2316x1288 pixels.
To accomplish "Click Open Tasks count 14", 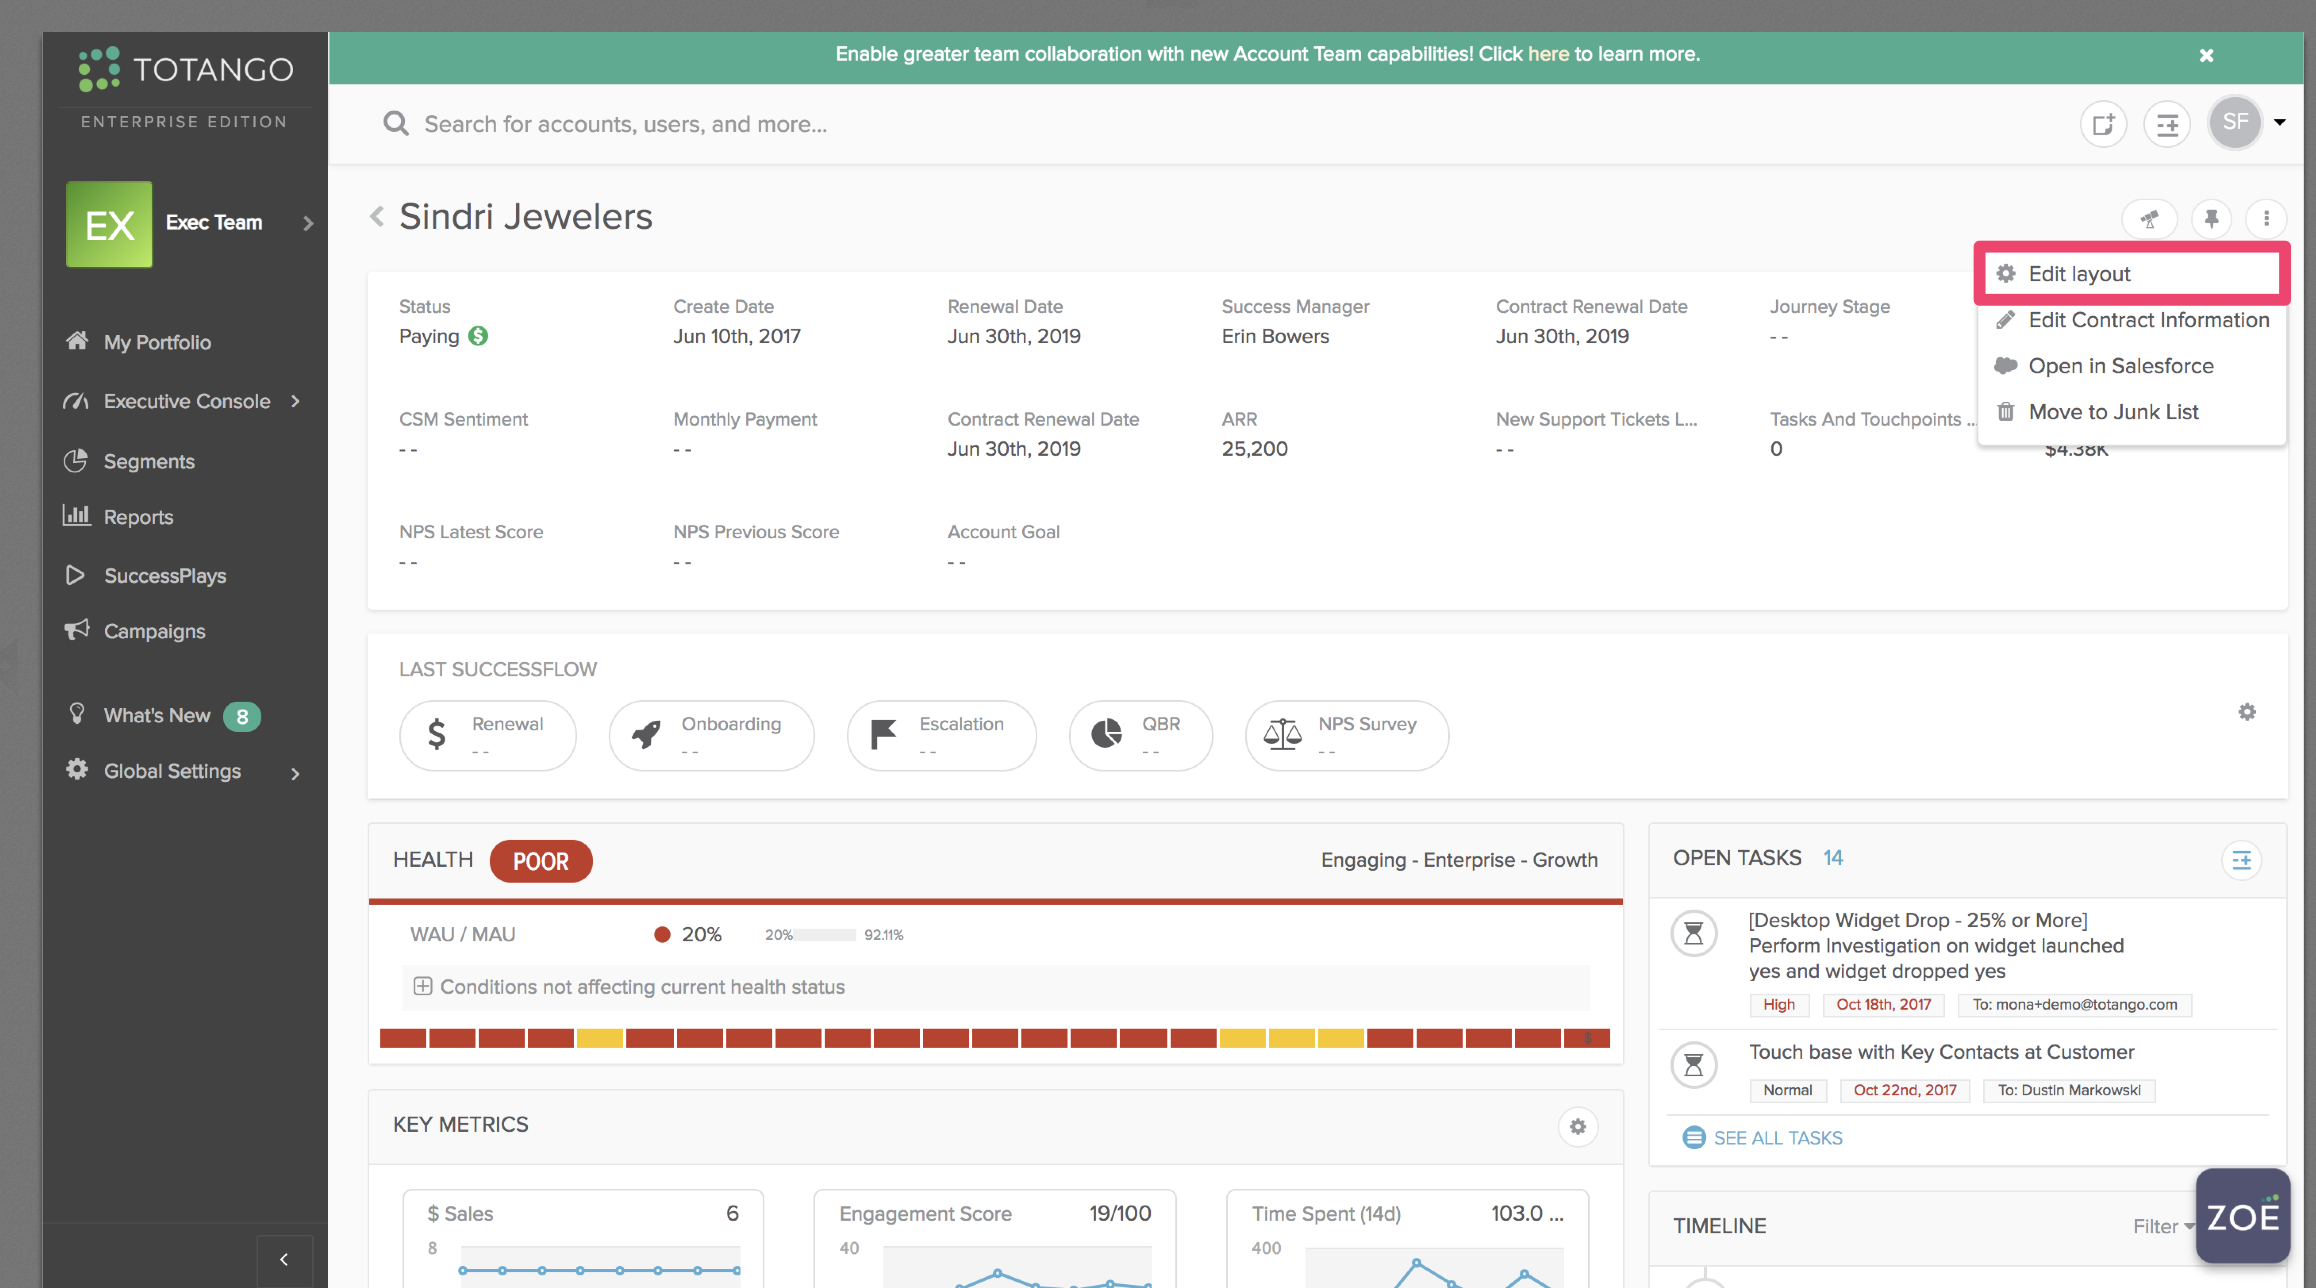I will click(x=1832, y=858).
